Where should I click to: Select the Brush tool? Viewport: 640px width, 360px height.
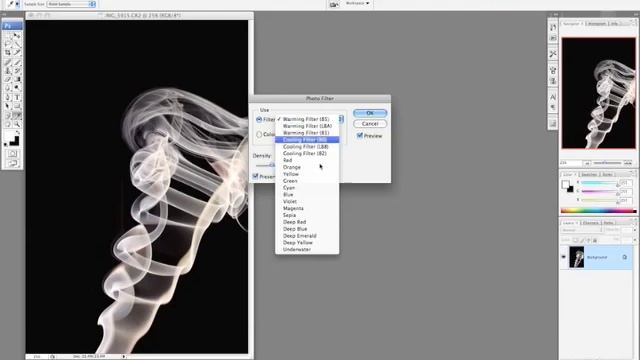coord(17,62)
